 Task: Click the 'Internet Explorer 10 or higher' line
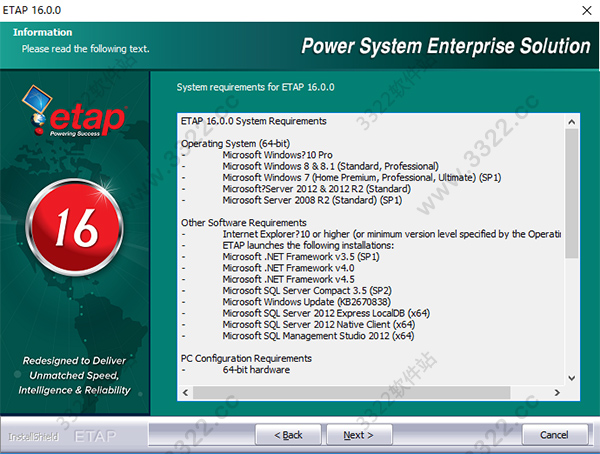point(391,234)
